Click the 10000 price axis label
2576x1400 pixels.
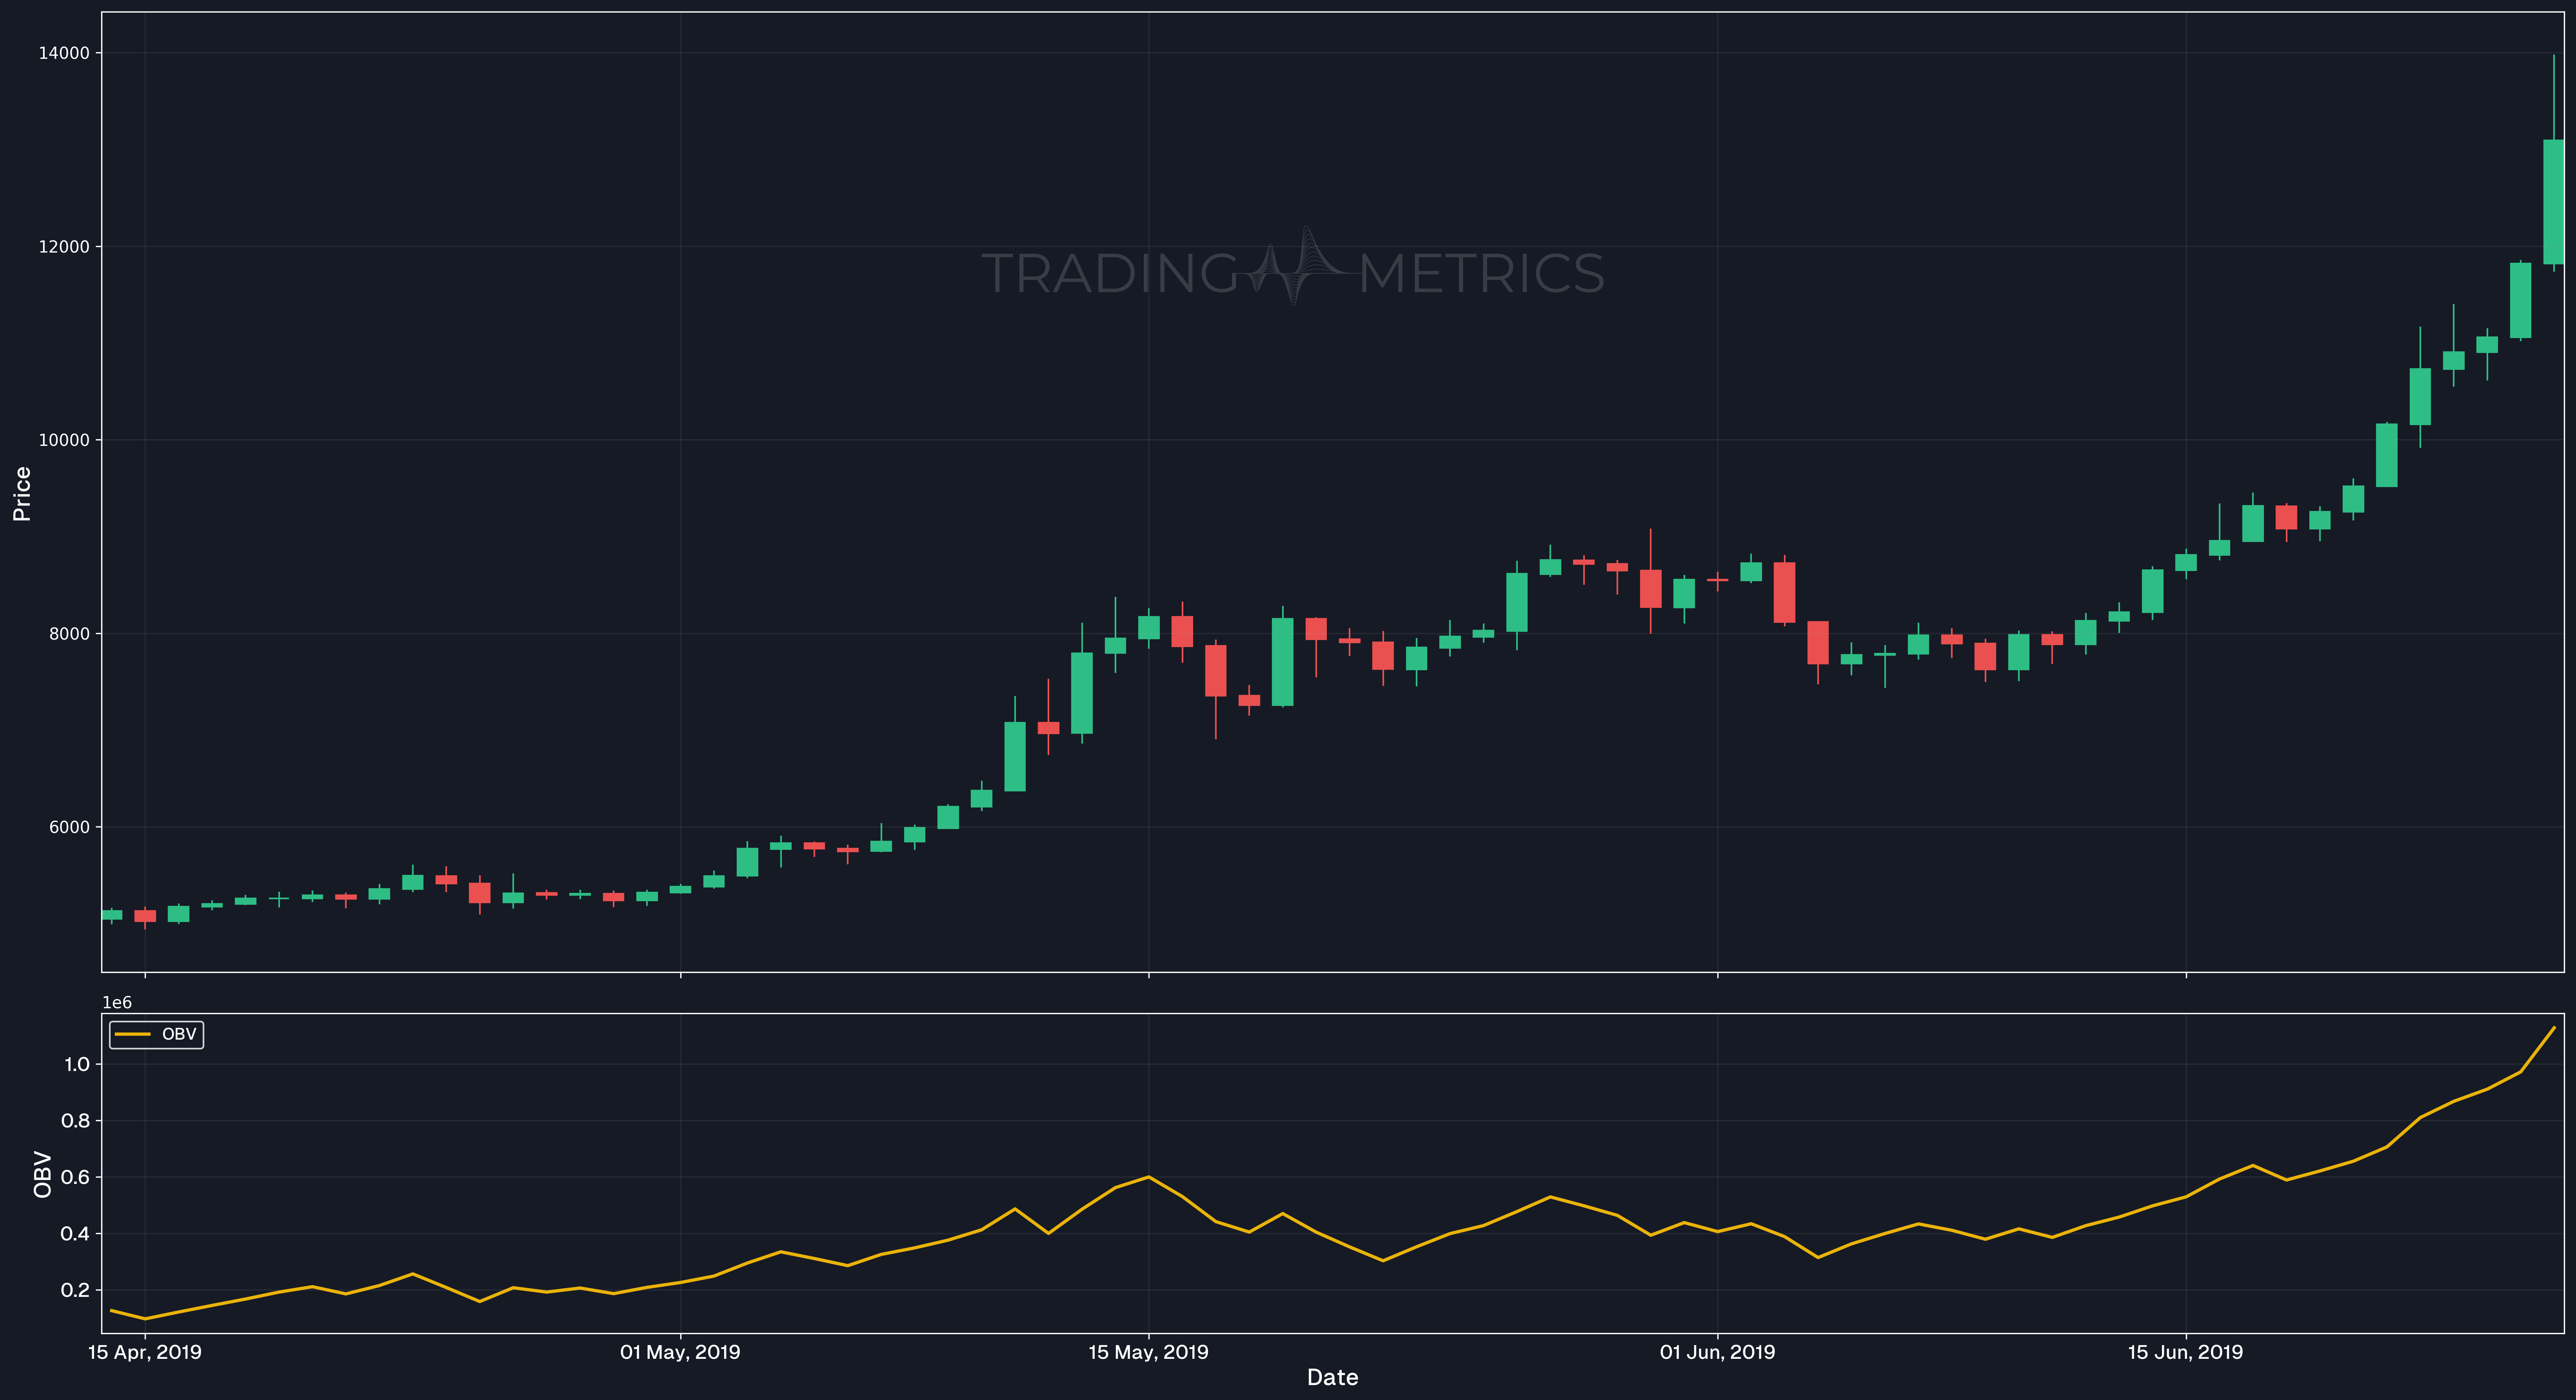(x=64, y=440)
